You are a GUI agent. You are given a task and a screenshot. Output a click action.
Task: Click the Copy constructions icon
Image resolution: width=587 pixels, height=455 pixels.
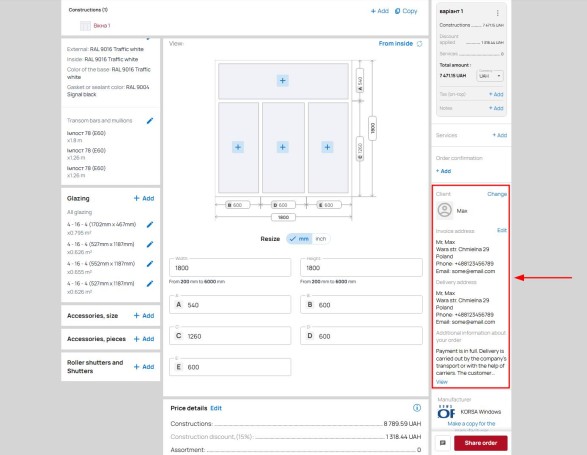tap(397, 11)
